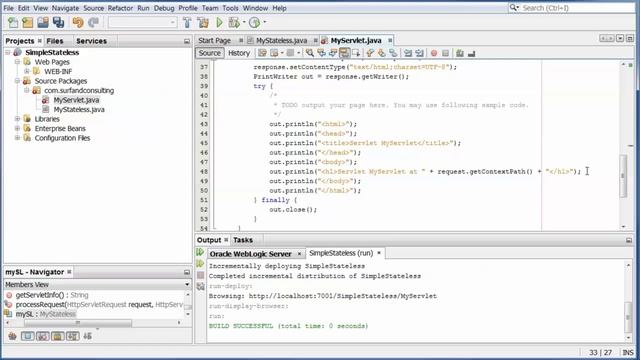Click the Output settings icon below Stop
The width and height of the screenshot is (640, 360).
point(200,287)
